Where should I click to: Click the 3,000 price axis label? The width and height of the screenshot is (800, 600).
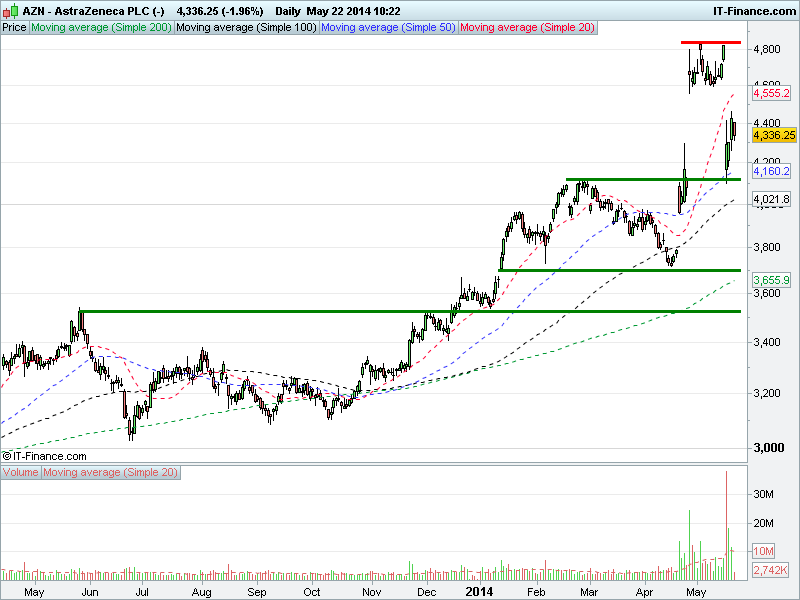769,447
